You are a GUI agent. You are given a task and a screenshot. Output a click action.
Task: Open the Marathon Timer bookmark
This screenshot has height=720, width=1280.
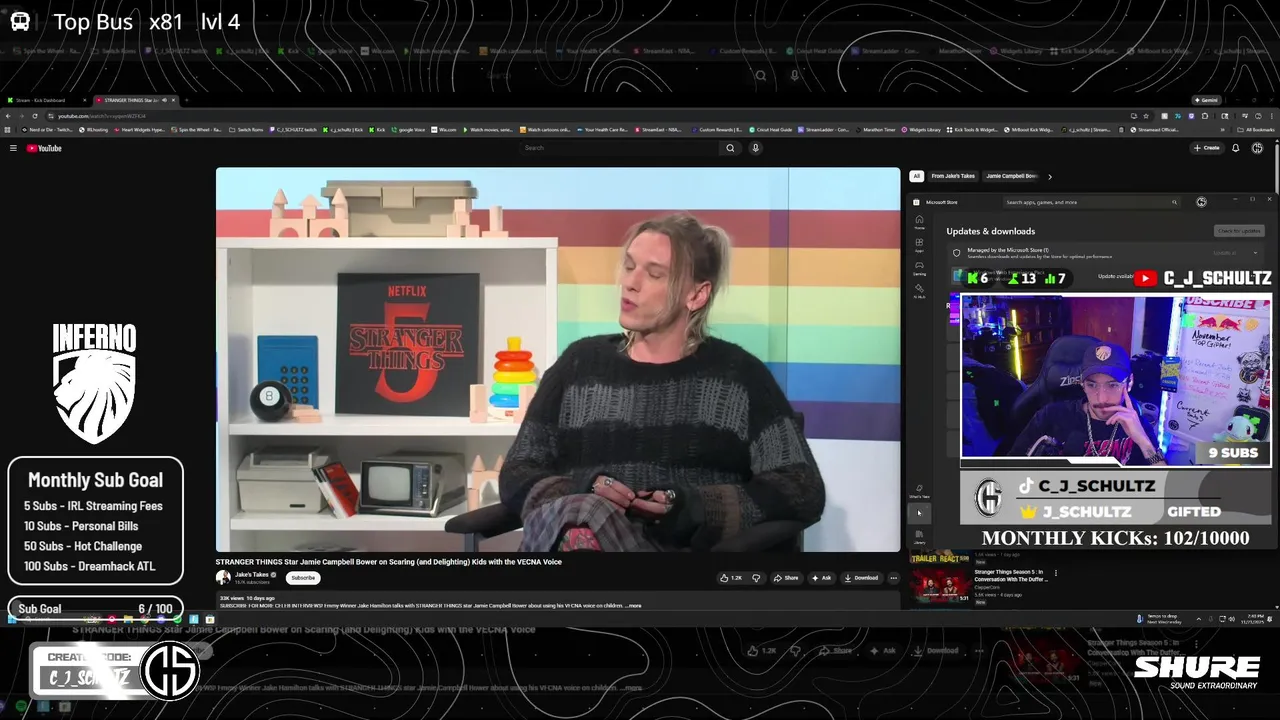(x=875, y=130)
